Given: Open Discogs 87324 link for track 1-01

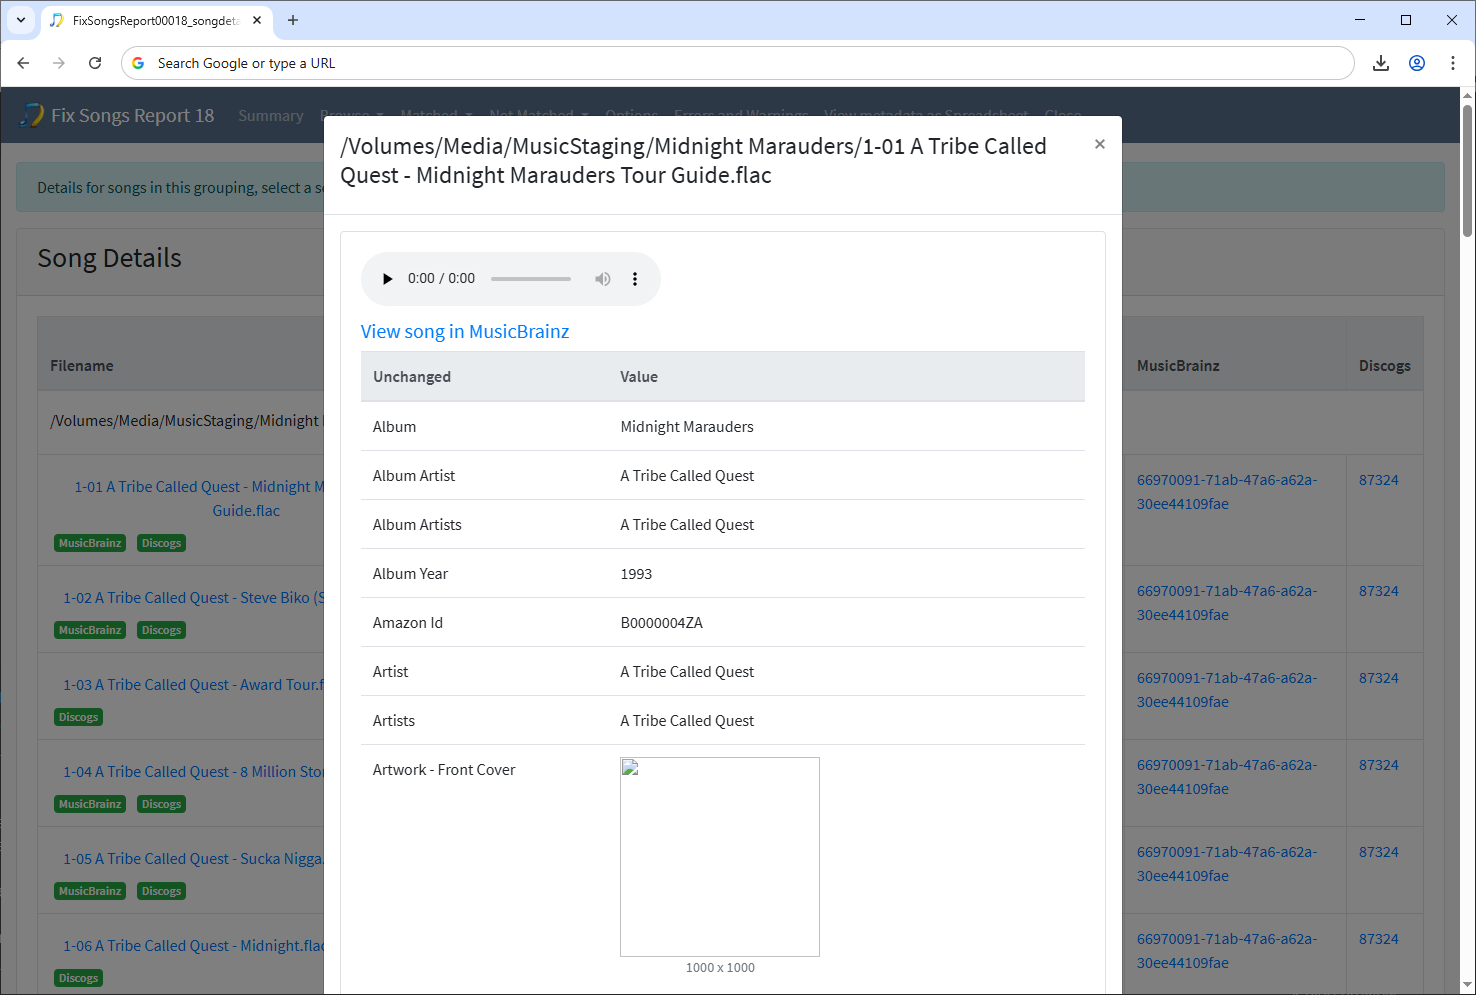Looking at the screenshot, I should coord(1378,480).
